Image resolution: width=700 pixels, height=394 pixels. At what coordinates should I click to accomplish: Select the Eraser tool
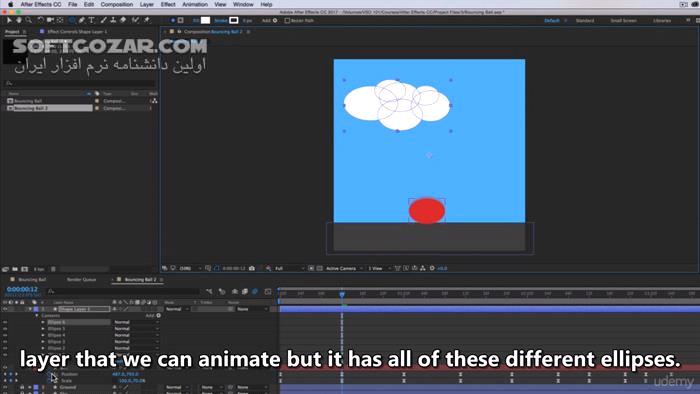coord(123,20)
